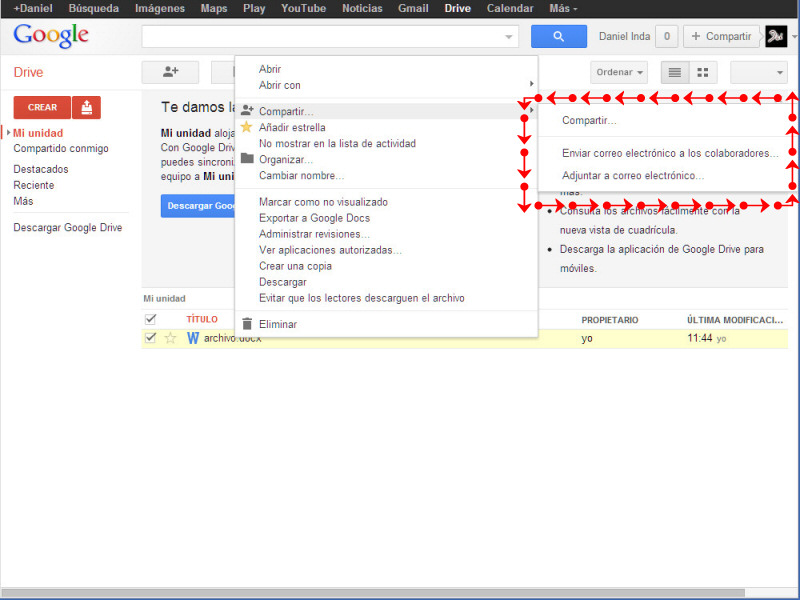Open the notifications counter showing 0
Viewport: 800px width, 600px height.
tap(666, 36)
